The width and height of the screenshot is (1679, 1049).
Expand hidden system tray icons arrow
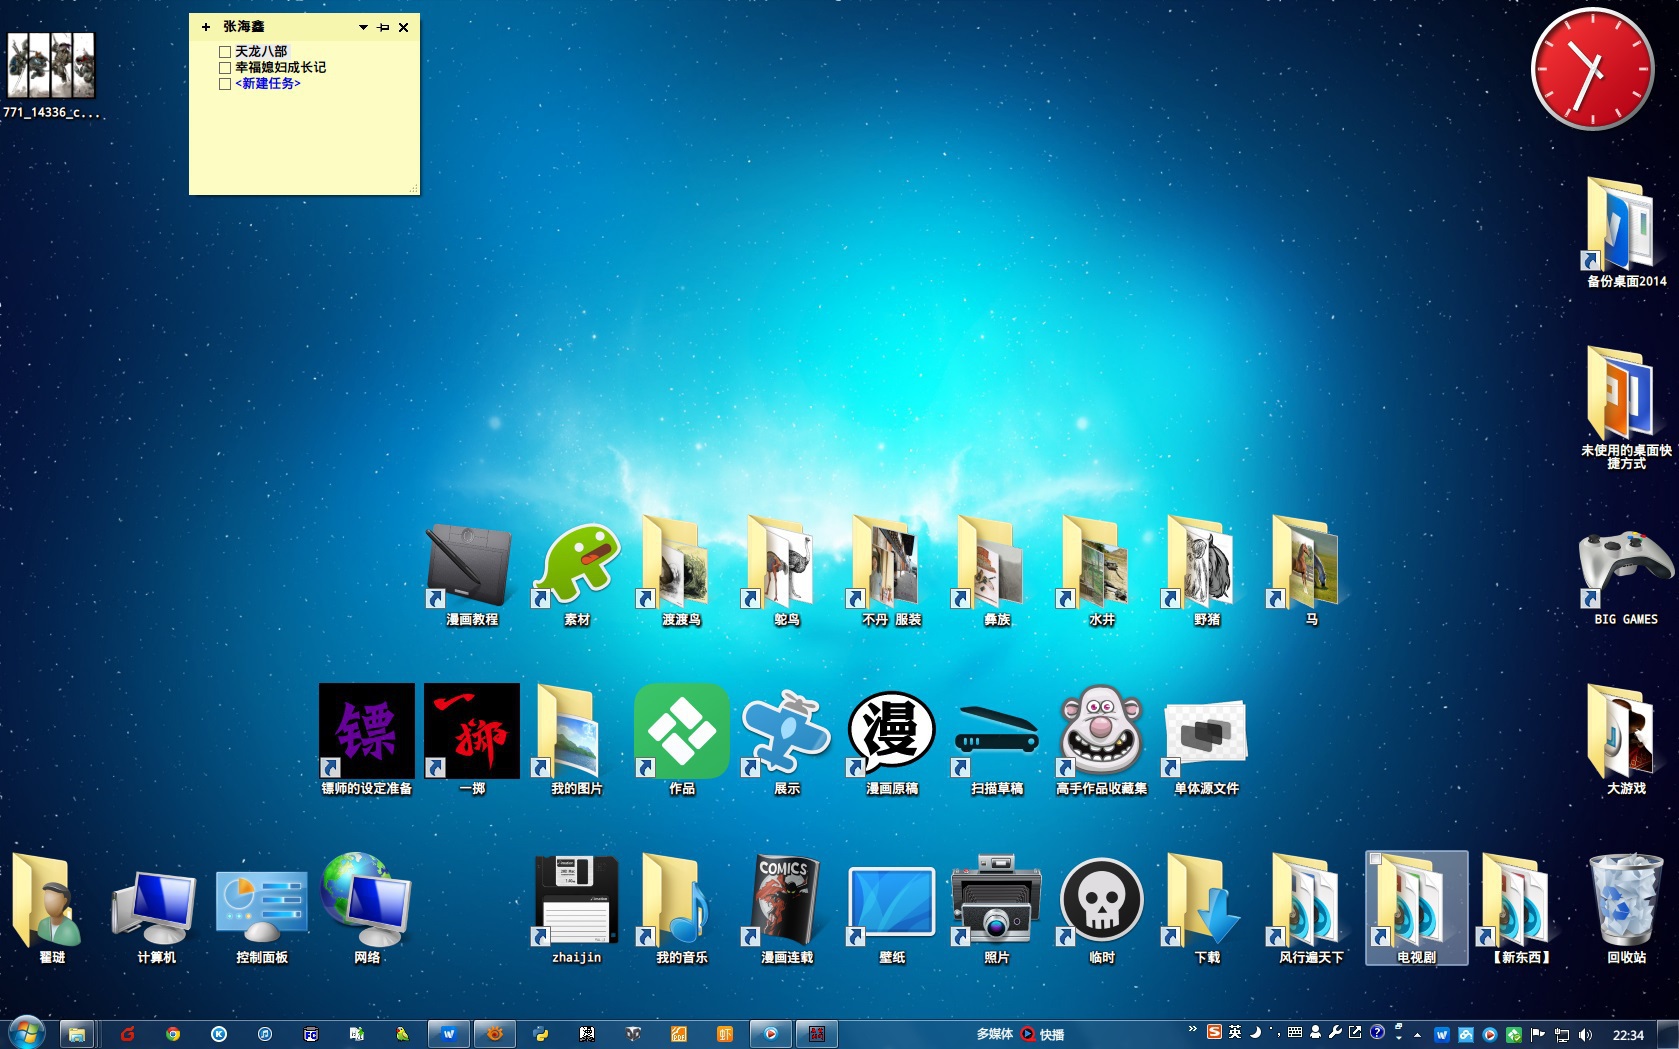(x=1417, y=1035)
